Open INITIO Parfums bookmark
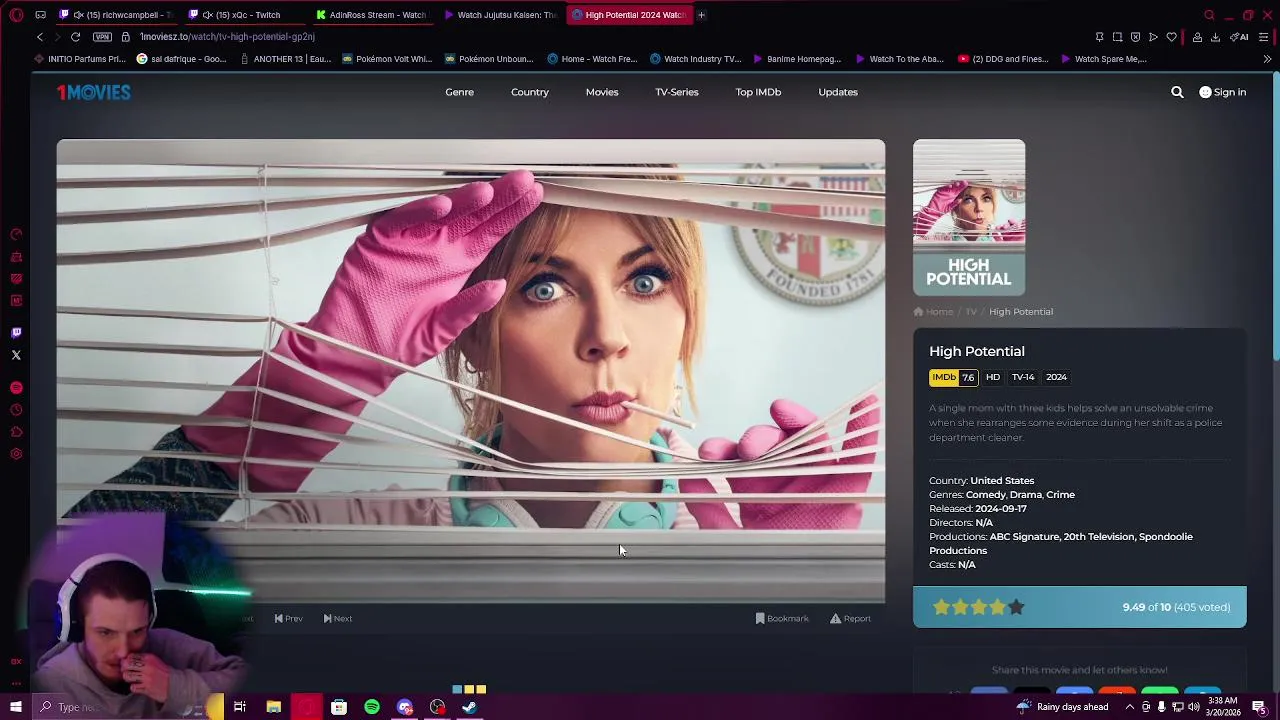Image resolution: width=1280 pixels, height=720 pixels. [x=79, y=59]
